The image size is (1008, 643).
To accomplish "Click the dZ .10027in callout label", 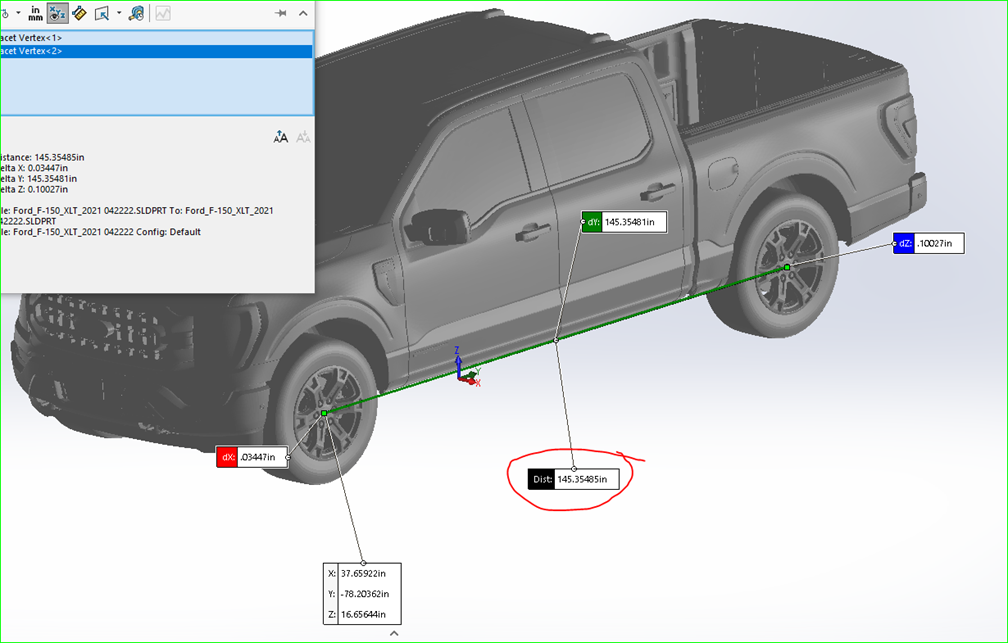I will click(x=929, y=243).
